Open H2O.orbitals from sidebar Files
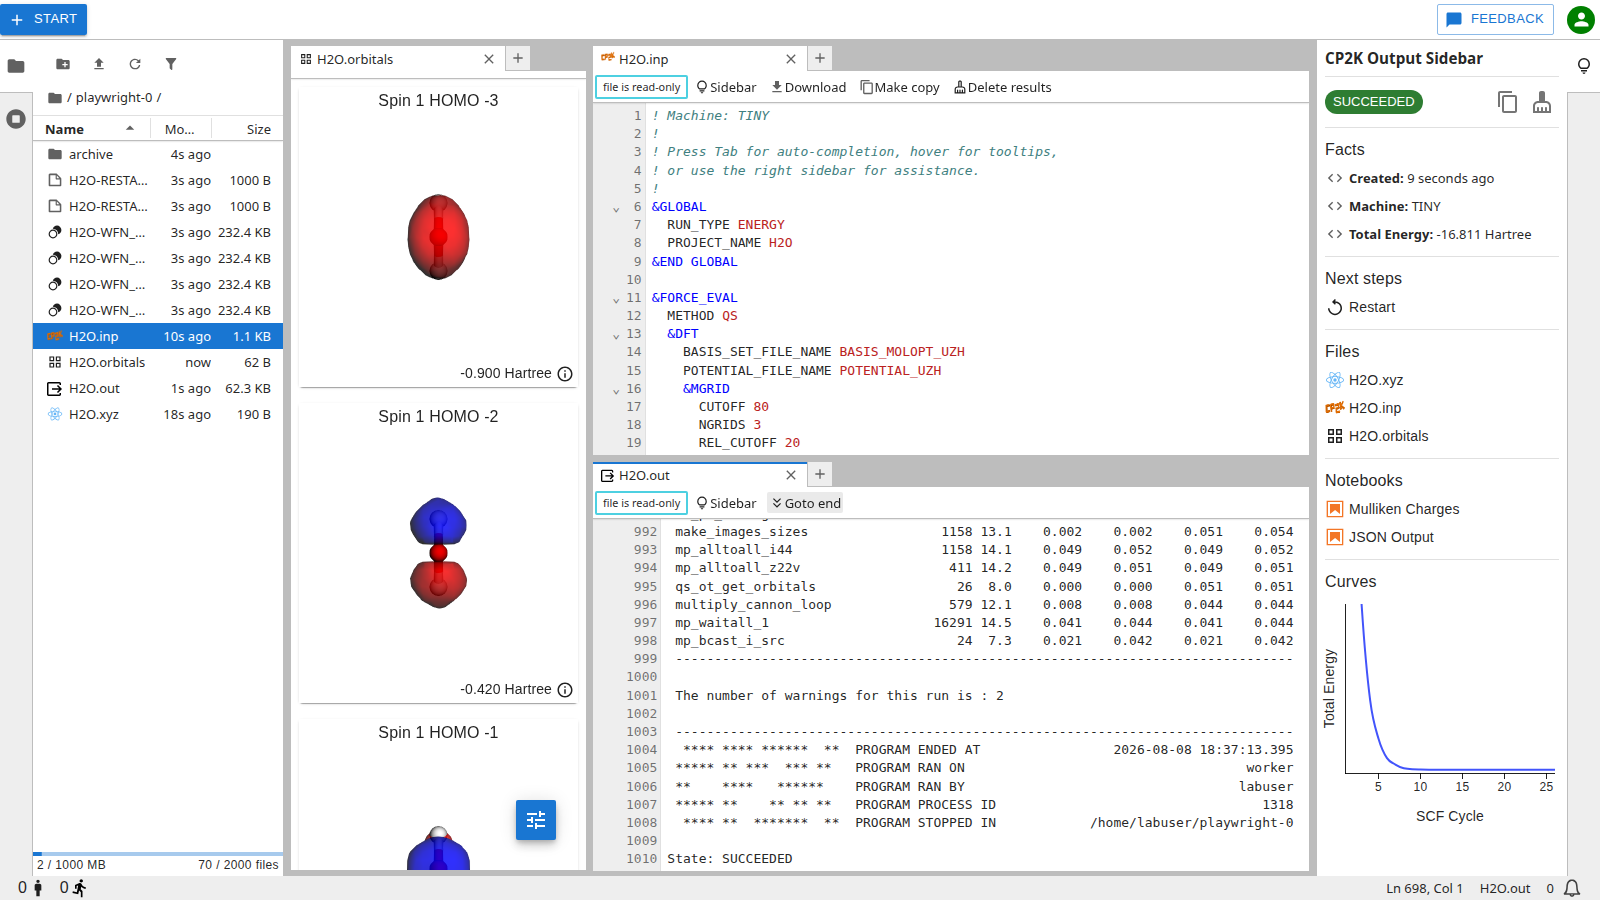This screenshot has height=900, width=1600. [x=1377, y=436]
